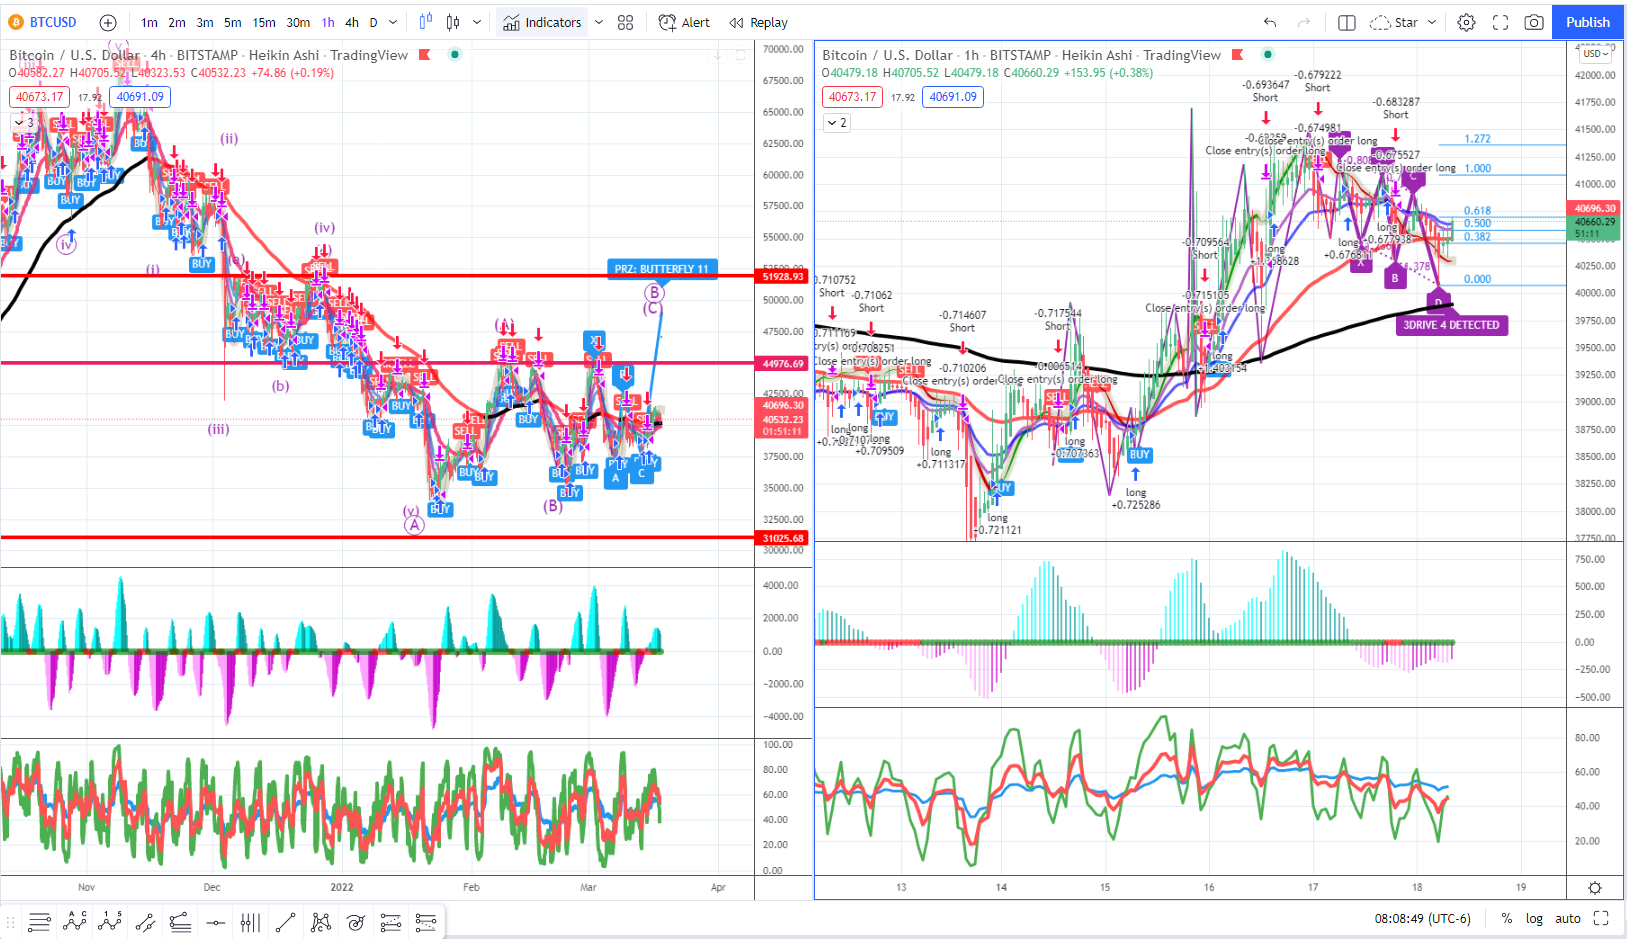Select the red 51928.93 price line label
This screenshot has width=1627, height=939.
pyautogui.click(x=783, y=276)
